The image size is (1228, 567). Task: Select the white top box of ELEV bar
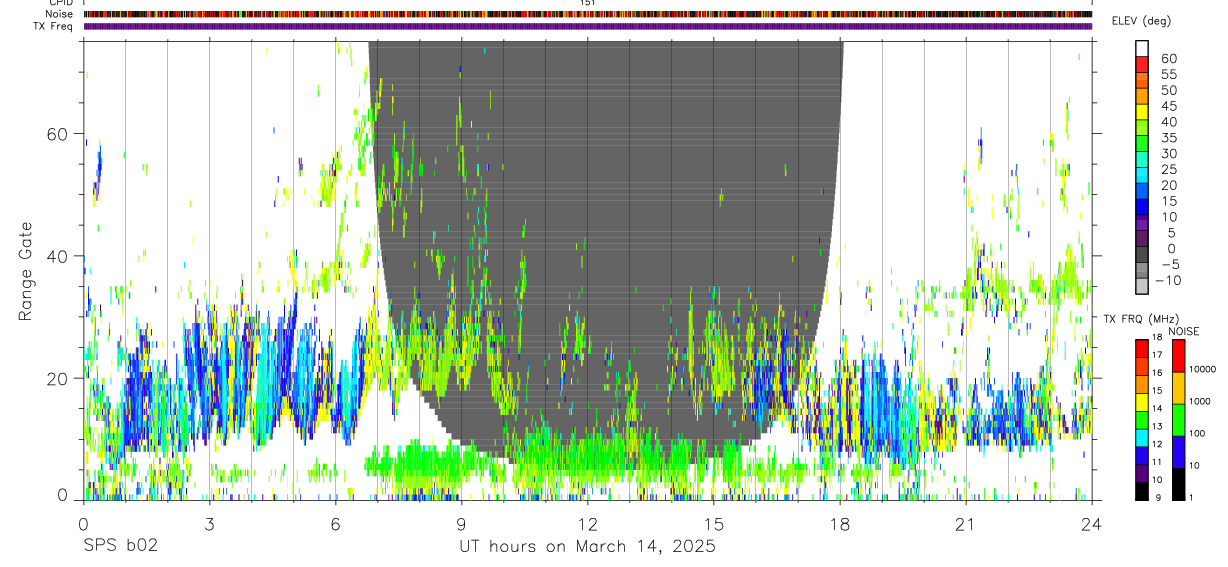[x=1142, y=48]
